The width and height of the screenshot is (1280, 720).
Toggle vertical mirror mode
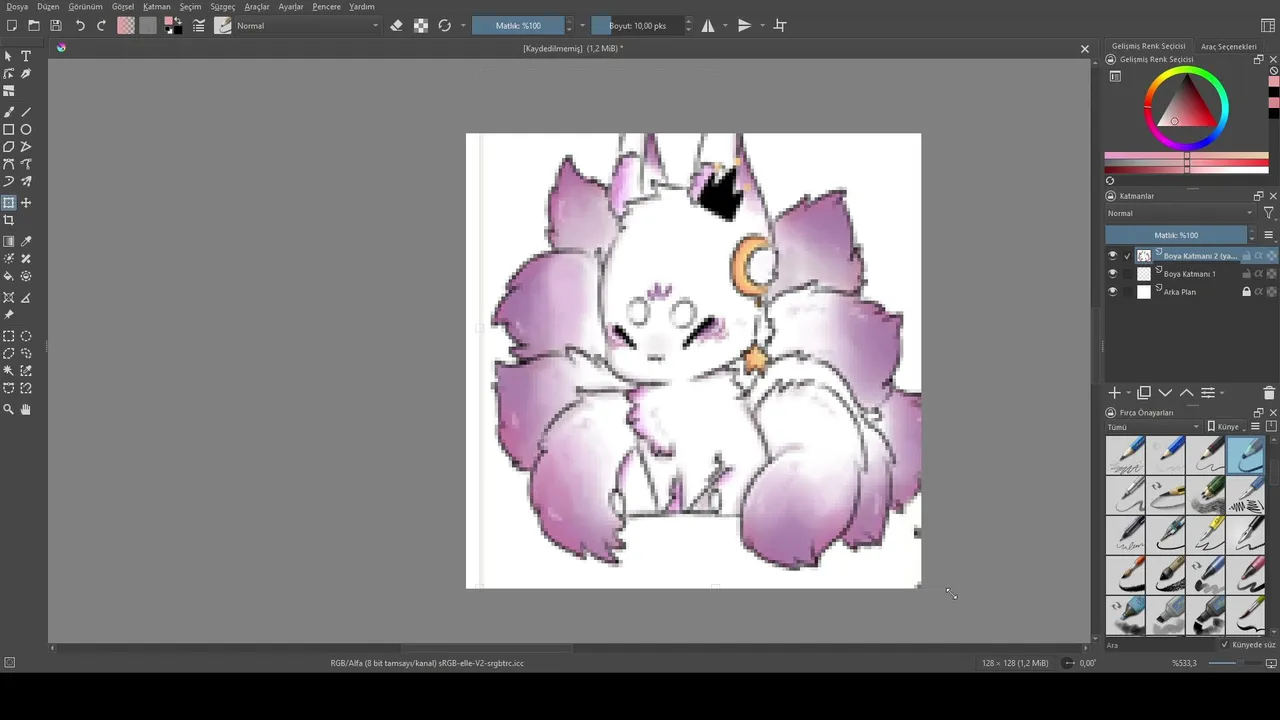tap(744, 26)
